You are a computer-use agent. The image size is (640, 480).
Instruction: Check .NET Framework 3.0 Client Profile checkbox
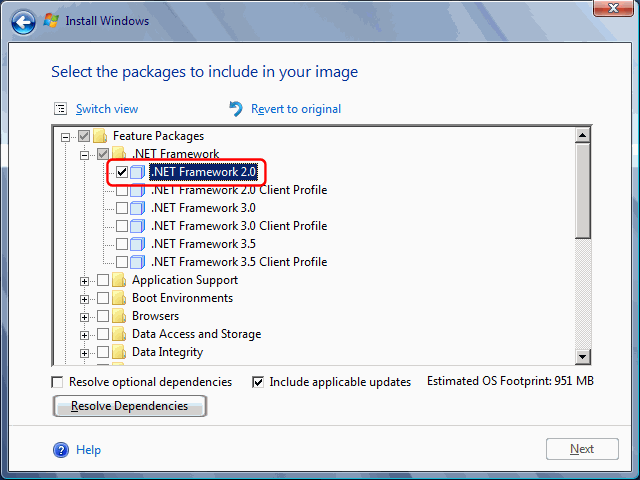click(122, 226)
